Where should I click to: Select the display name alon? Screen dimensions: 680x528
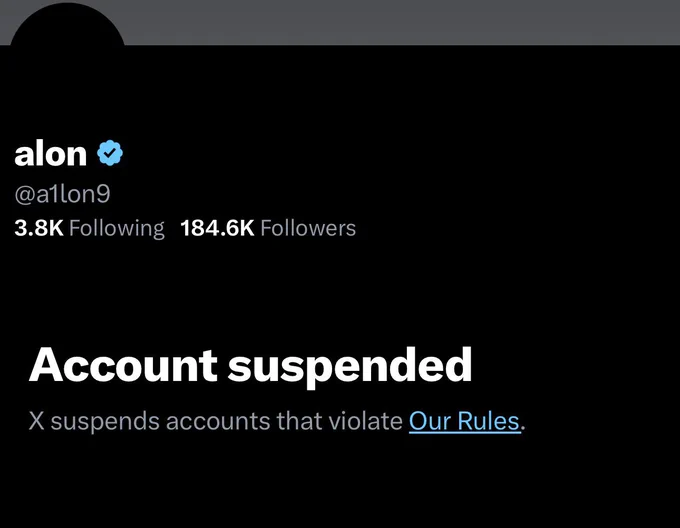point(51,153)
